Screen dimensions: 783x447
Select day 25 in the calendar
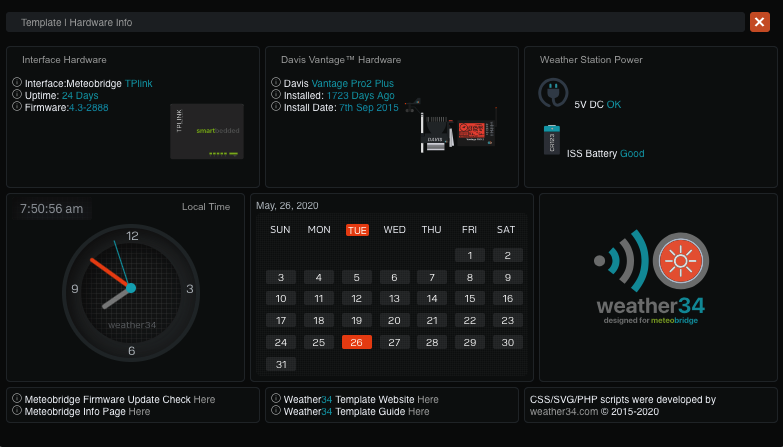(x=319, y=342)
